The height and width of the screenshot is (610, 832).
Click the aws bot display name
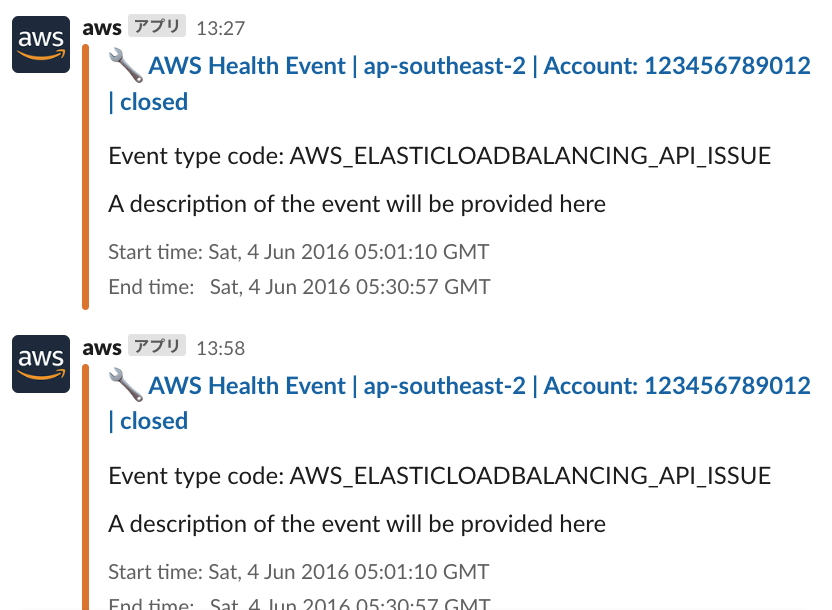[x=102, y=27]
